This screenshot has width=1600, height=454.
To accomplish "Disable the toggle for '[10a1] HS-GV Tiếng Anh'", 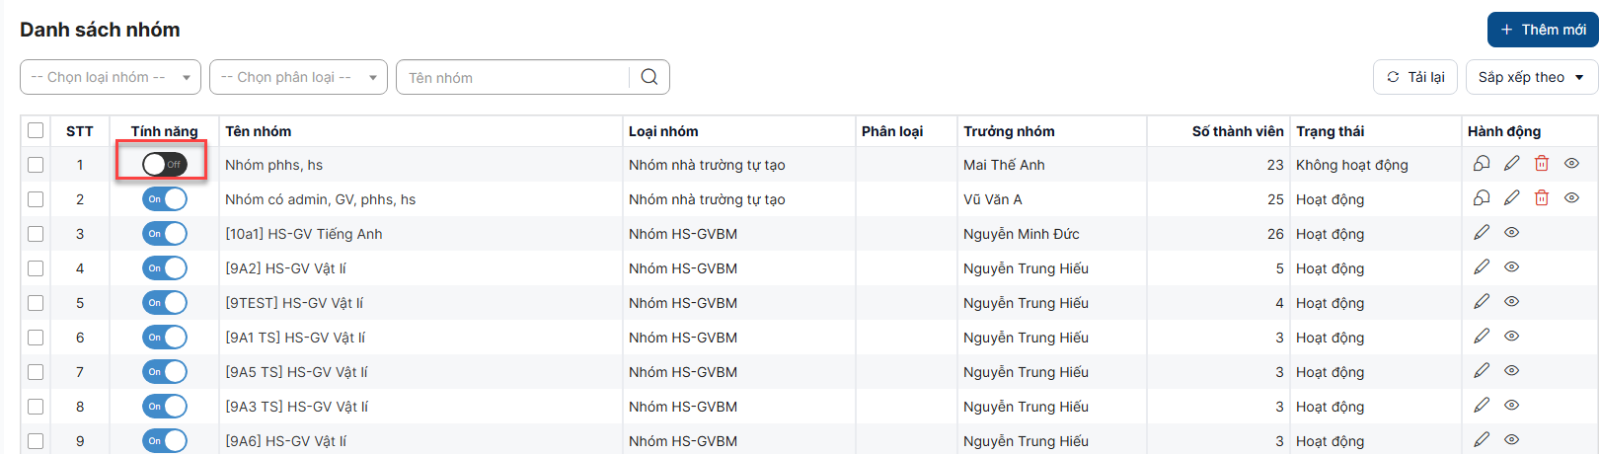I will [x=164, y=234].
